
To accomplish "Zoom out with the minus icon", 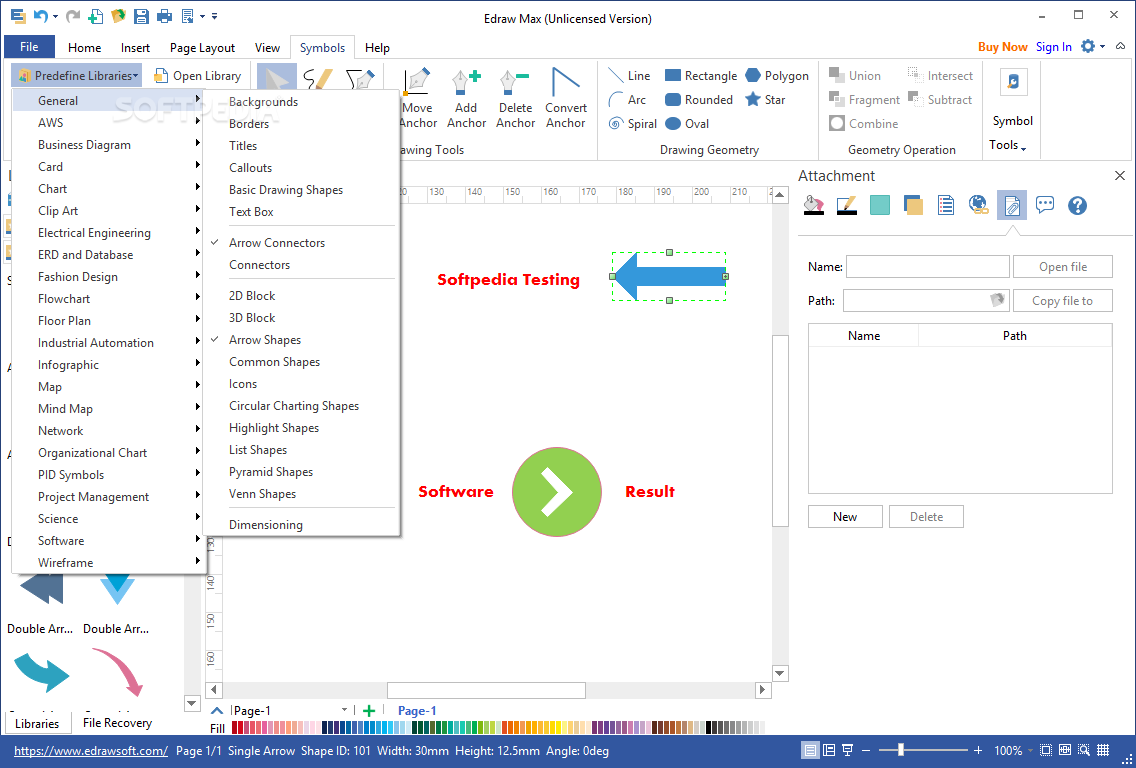I will [x=865, y=751].
